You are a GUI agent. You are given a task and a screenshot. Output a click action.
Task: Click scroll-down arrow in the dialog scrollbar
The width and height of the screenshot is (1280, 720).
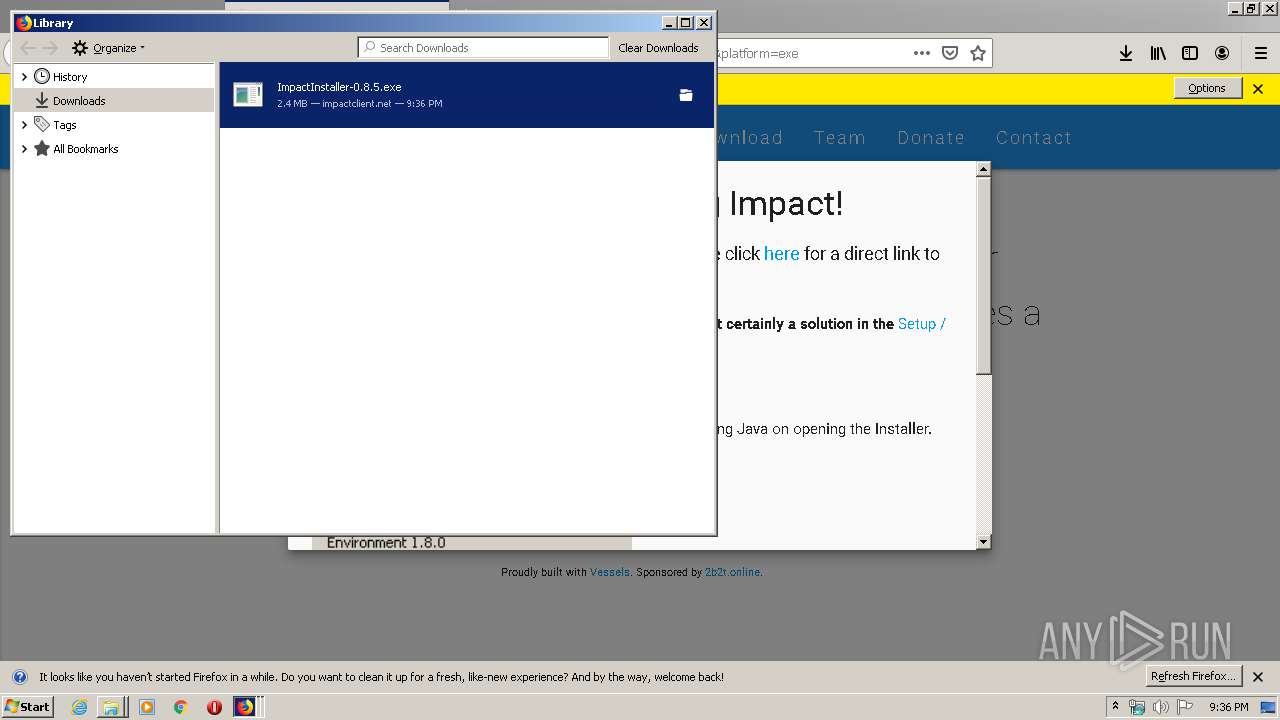(x=983, y=541)
